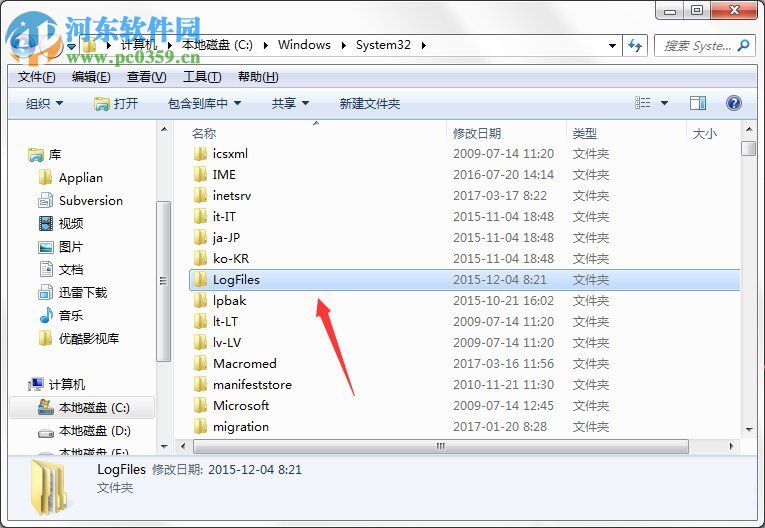765x528 pixels.
Task: Select the ko-KR folder icon
Action: (200, 259)
